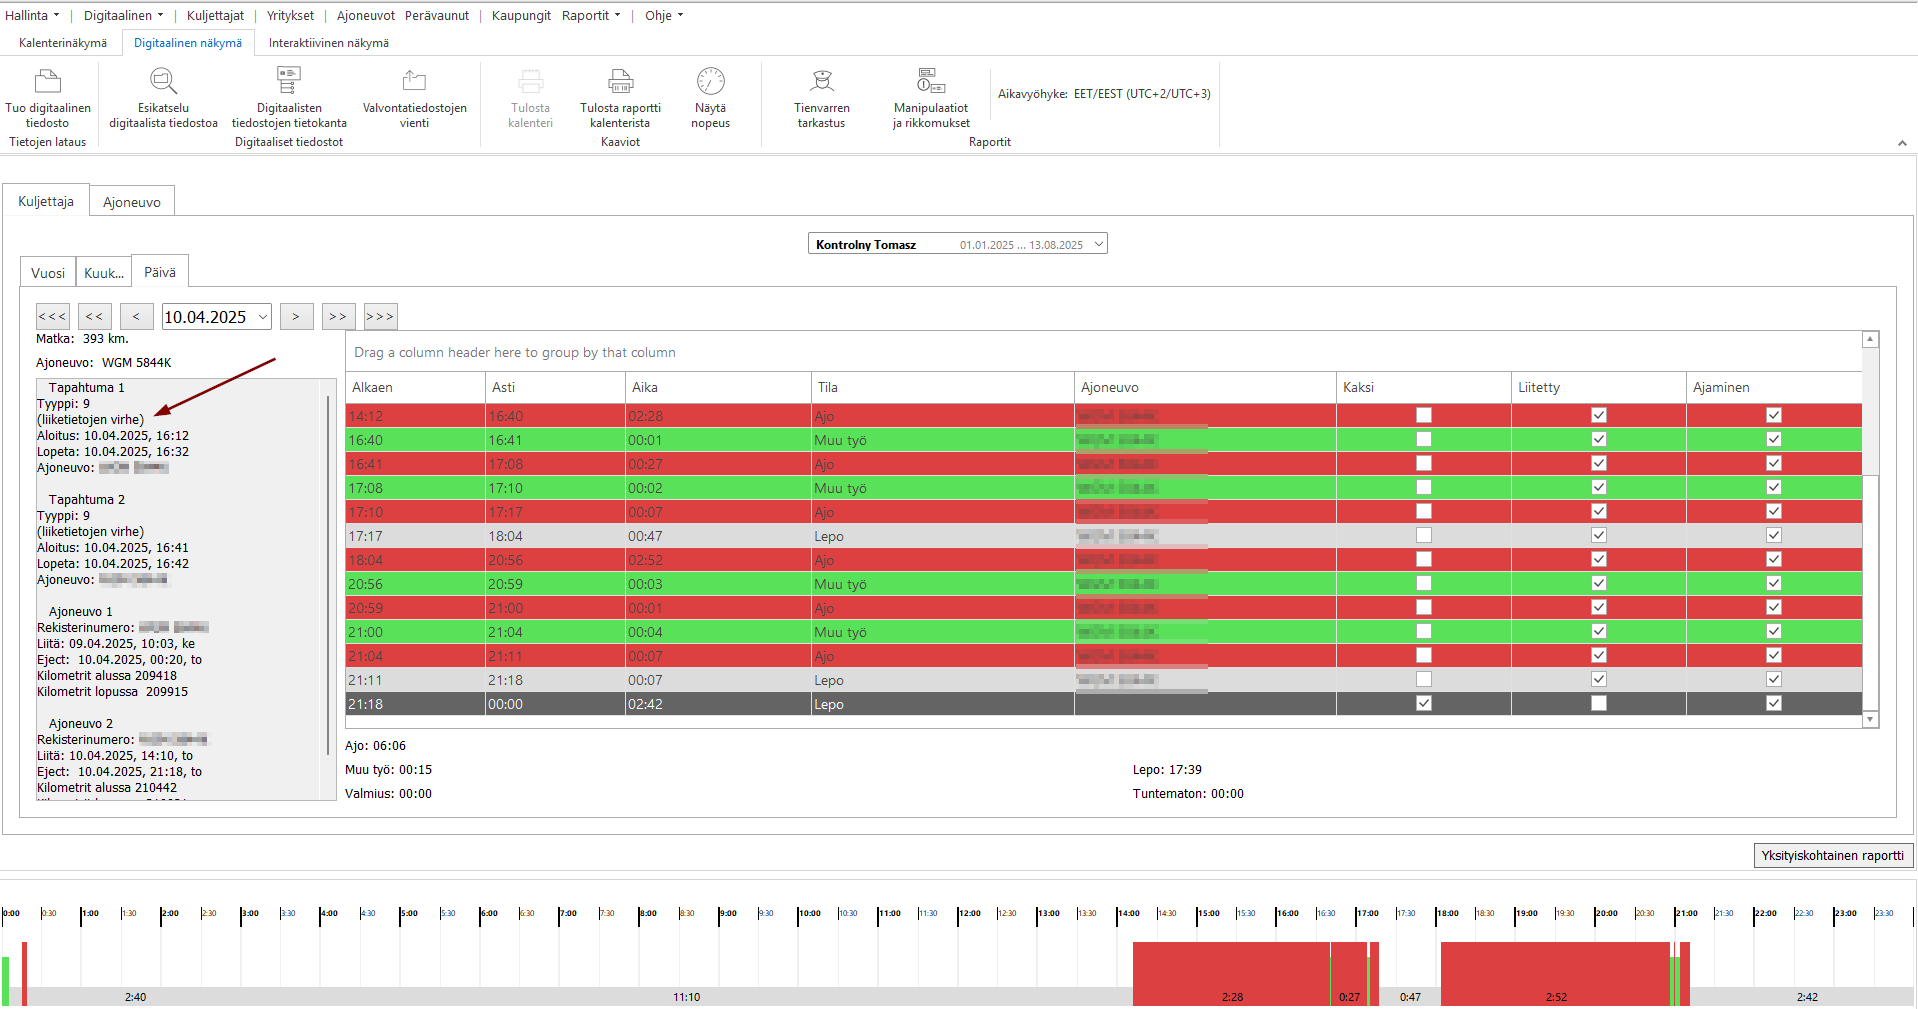Open Esikatselu digitaalista tiedostoa preview icon
1918x1009 pixels.
(x=163, y=81)
